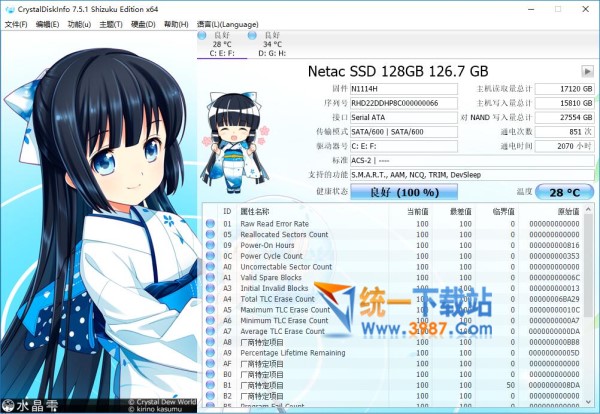Image resolution: width=600 pixels, height=414 pixels.
Task: Click the CrystalDiskInfo app icon in title bar
Action: 10,9
